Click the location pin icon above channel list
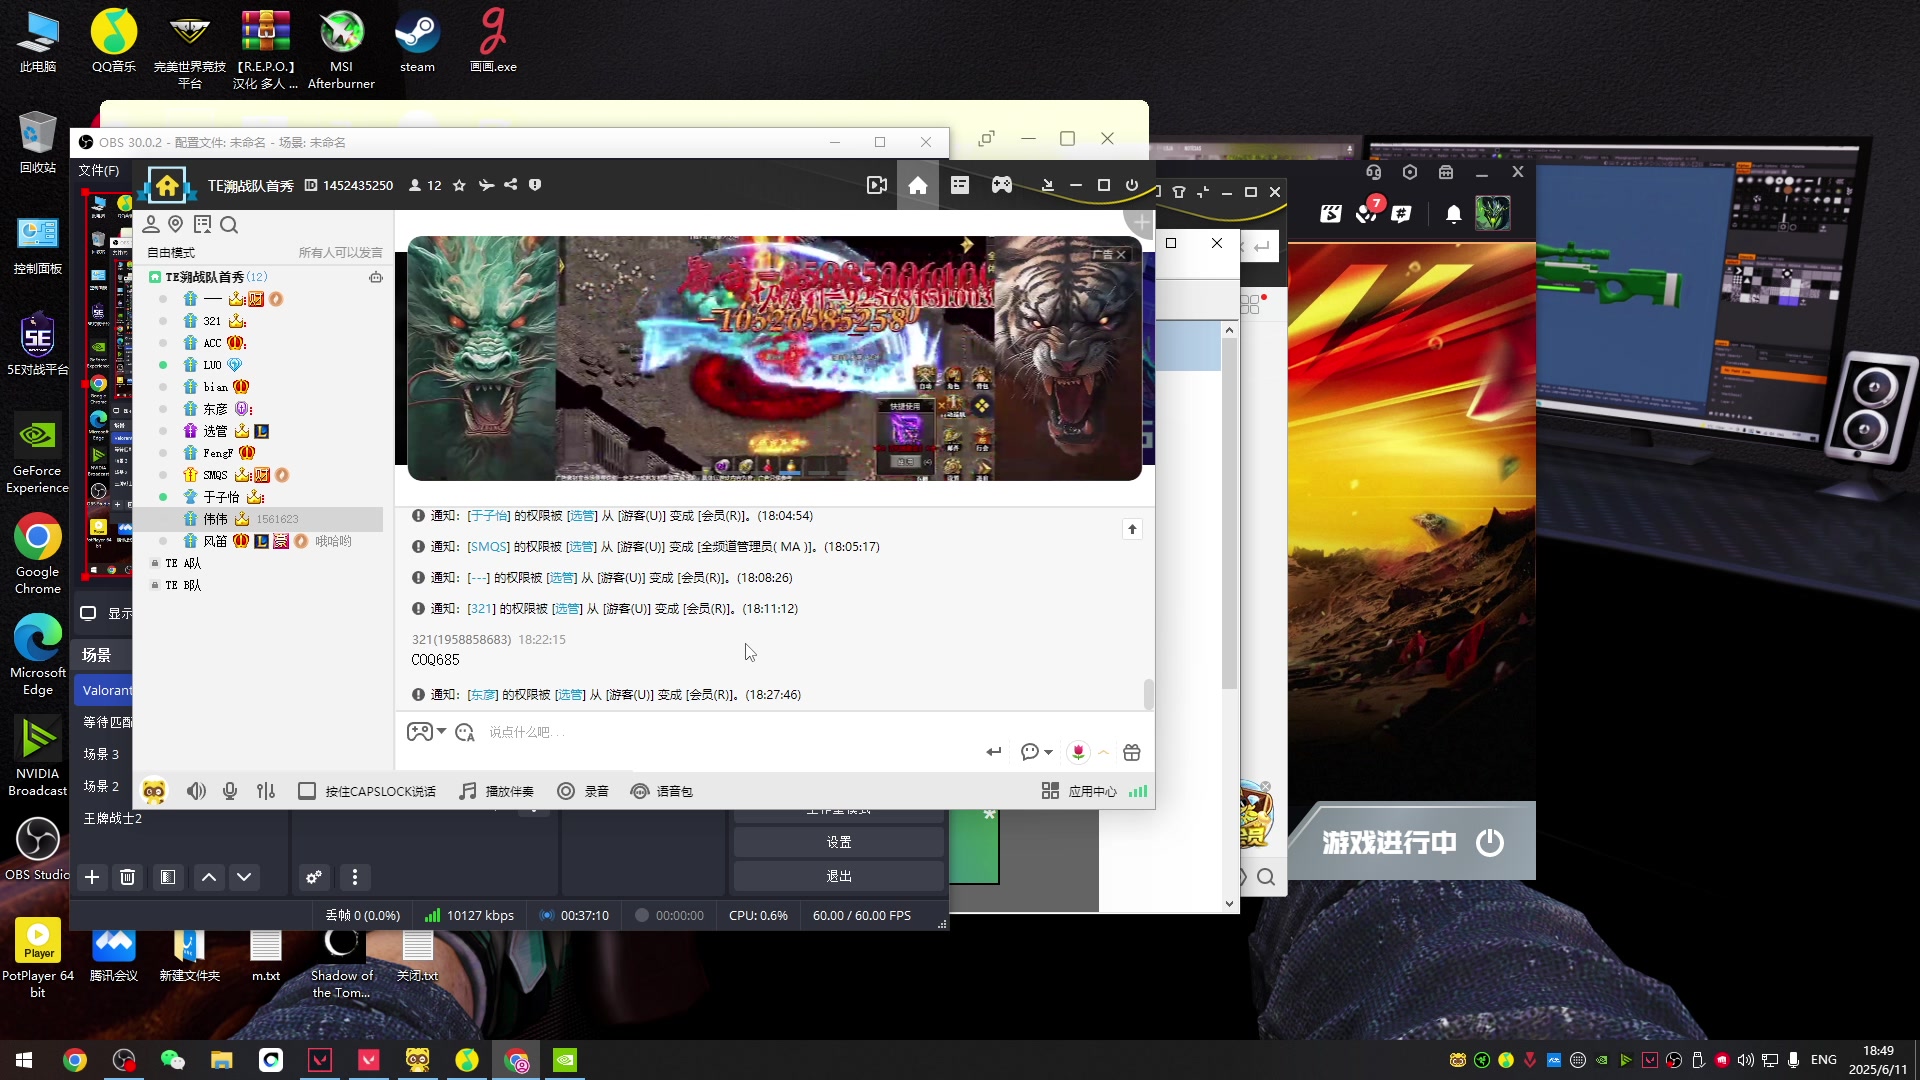 176,224
